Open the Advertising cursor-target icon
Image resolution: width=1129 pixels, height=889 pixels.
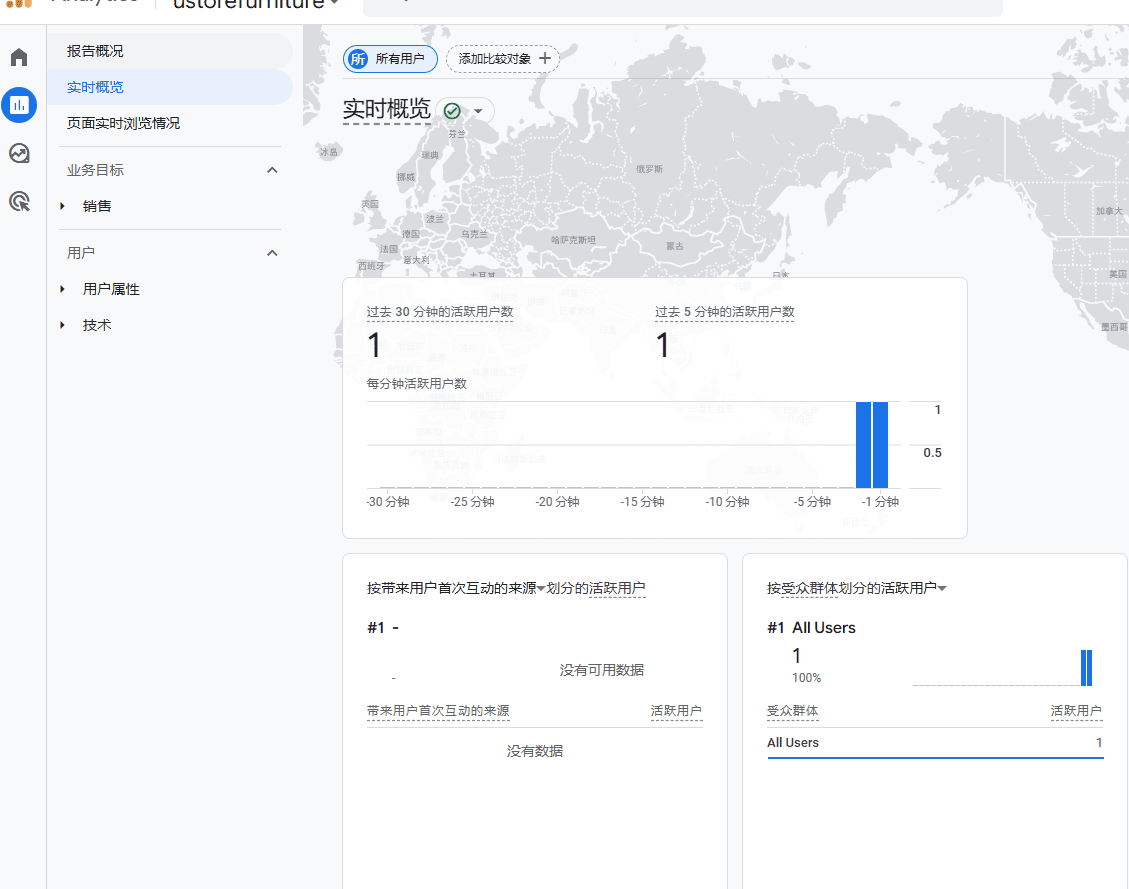[19, 202]
